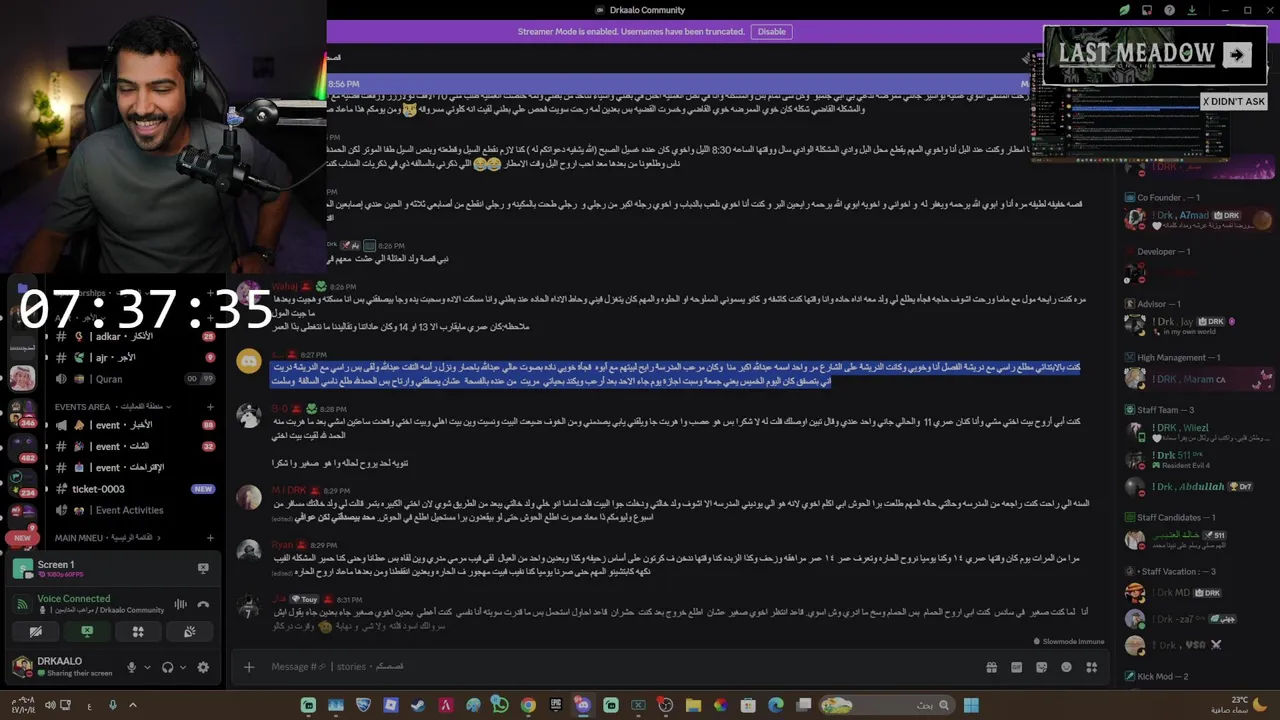Open the event channel with 32 badge

[136, 446]
